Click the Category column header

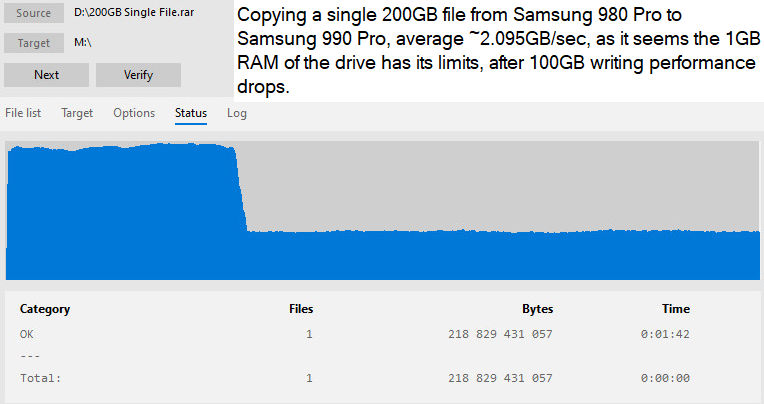click(x=45, y=309)
